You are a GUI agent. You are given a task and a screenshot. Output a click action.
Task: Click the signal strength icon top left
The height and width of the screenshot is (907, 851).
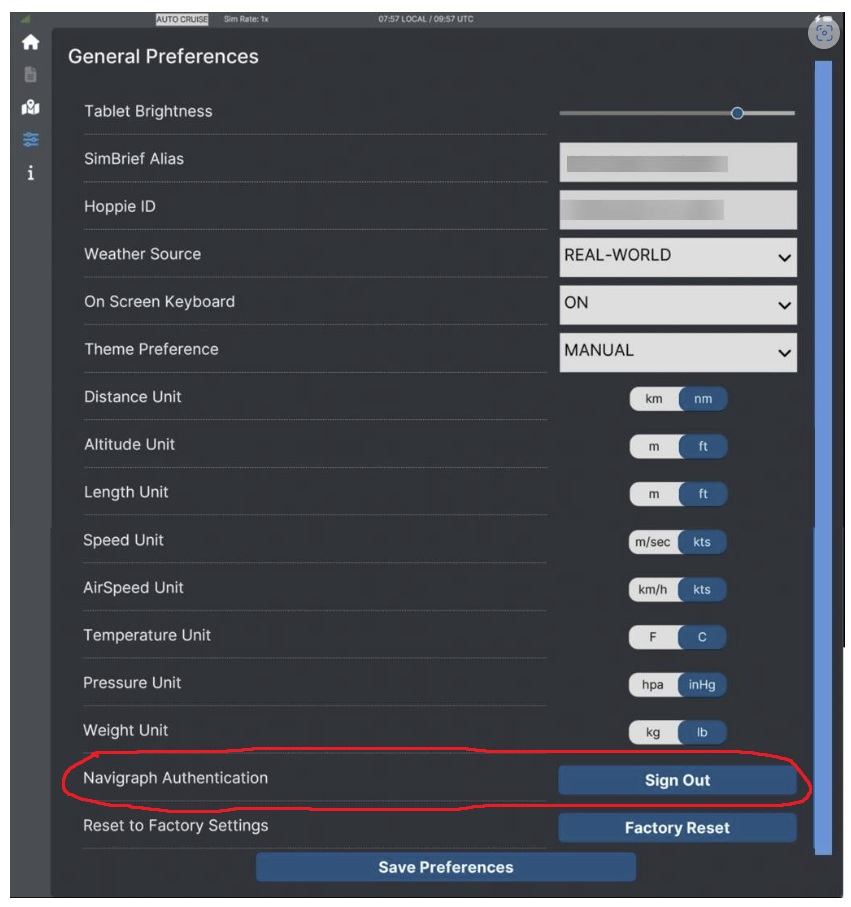25,19
